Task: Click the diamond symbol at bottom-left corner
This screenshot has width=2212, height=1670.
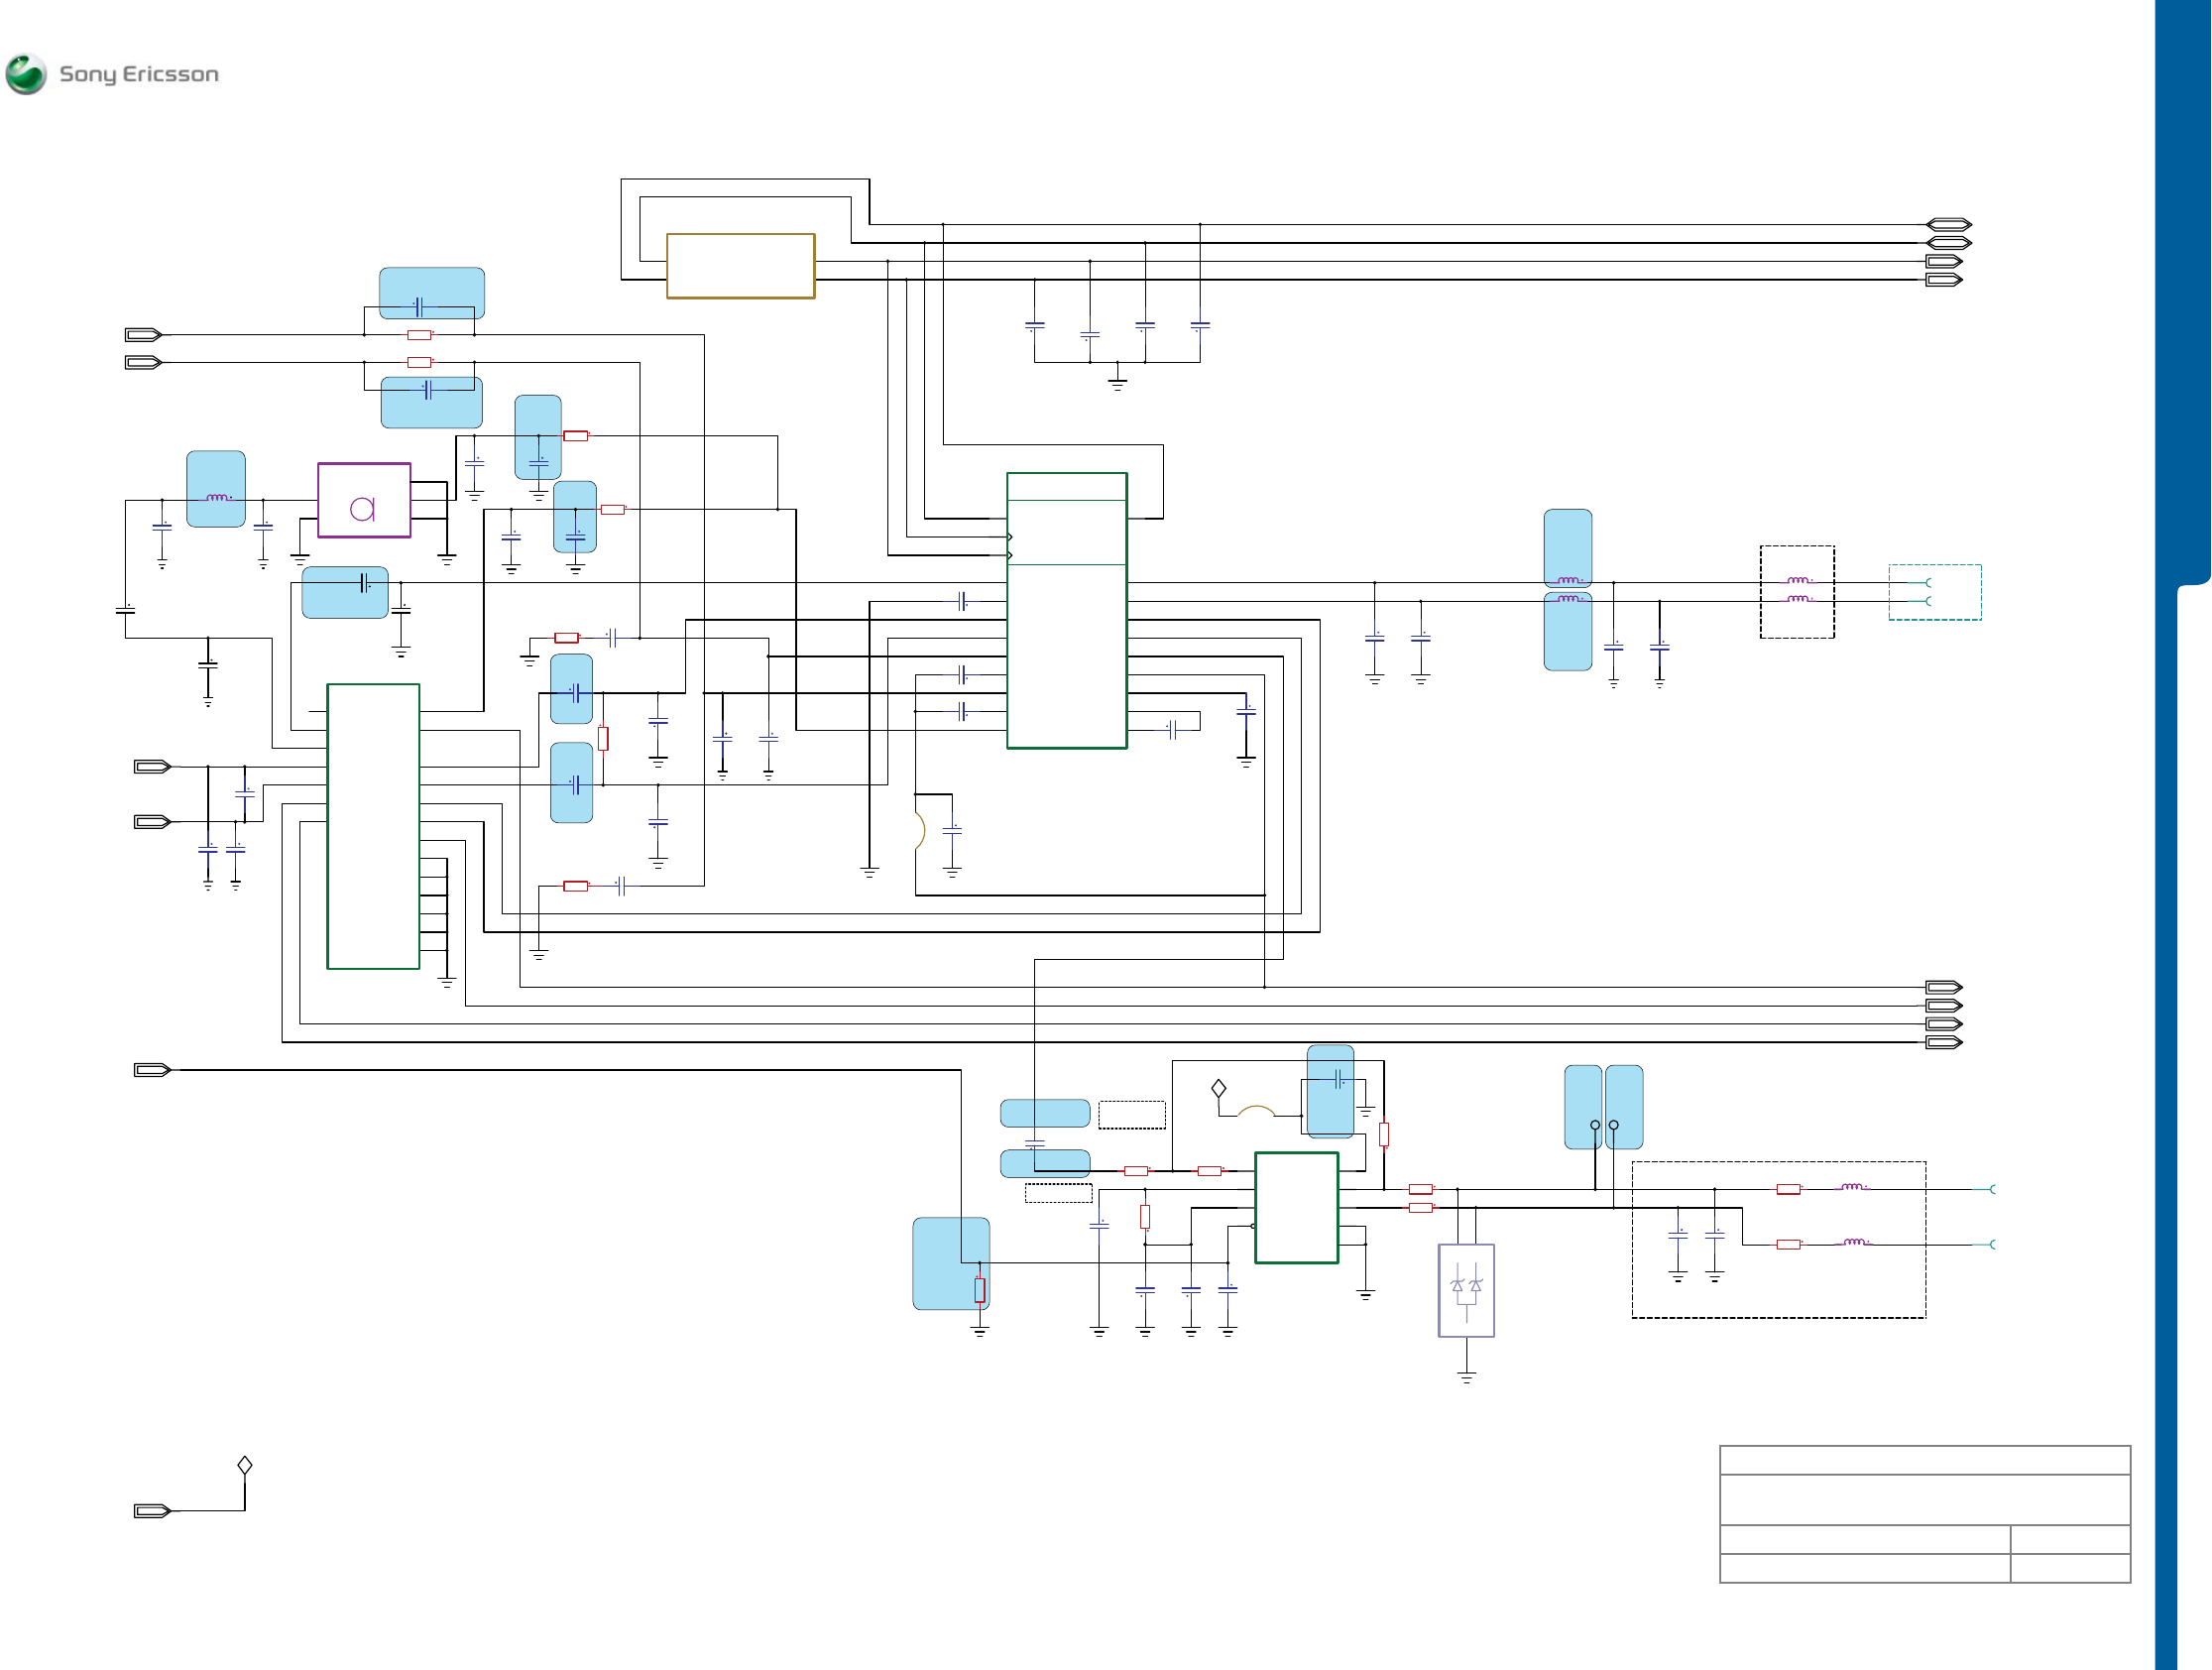Action: click(245, 1465)
